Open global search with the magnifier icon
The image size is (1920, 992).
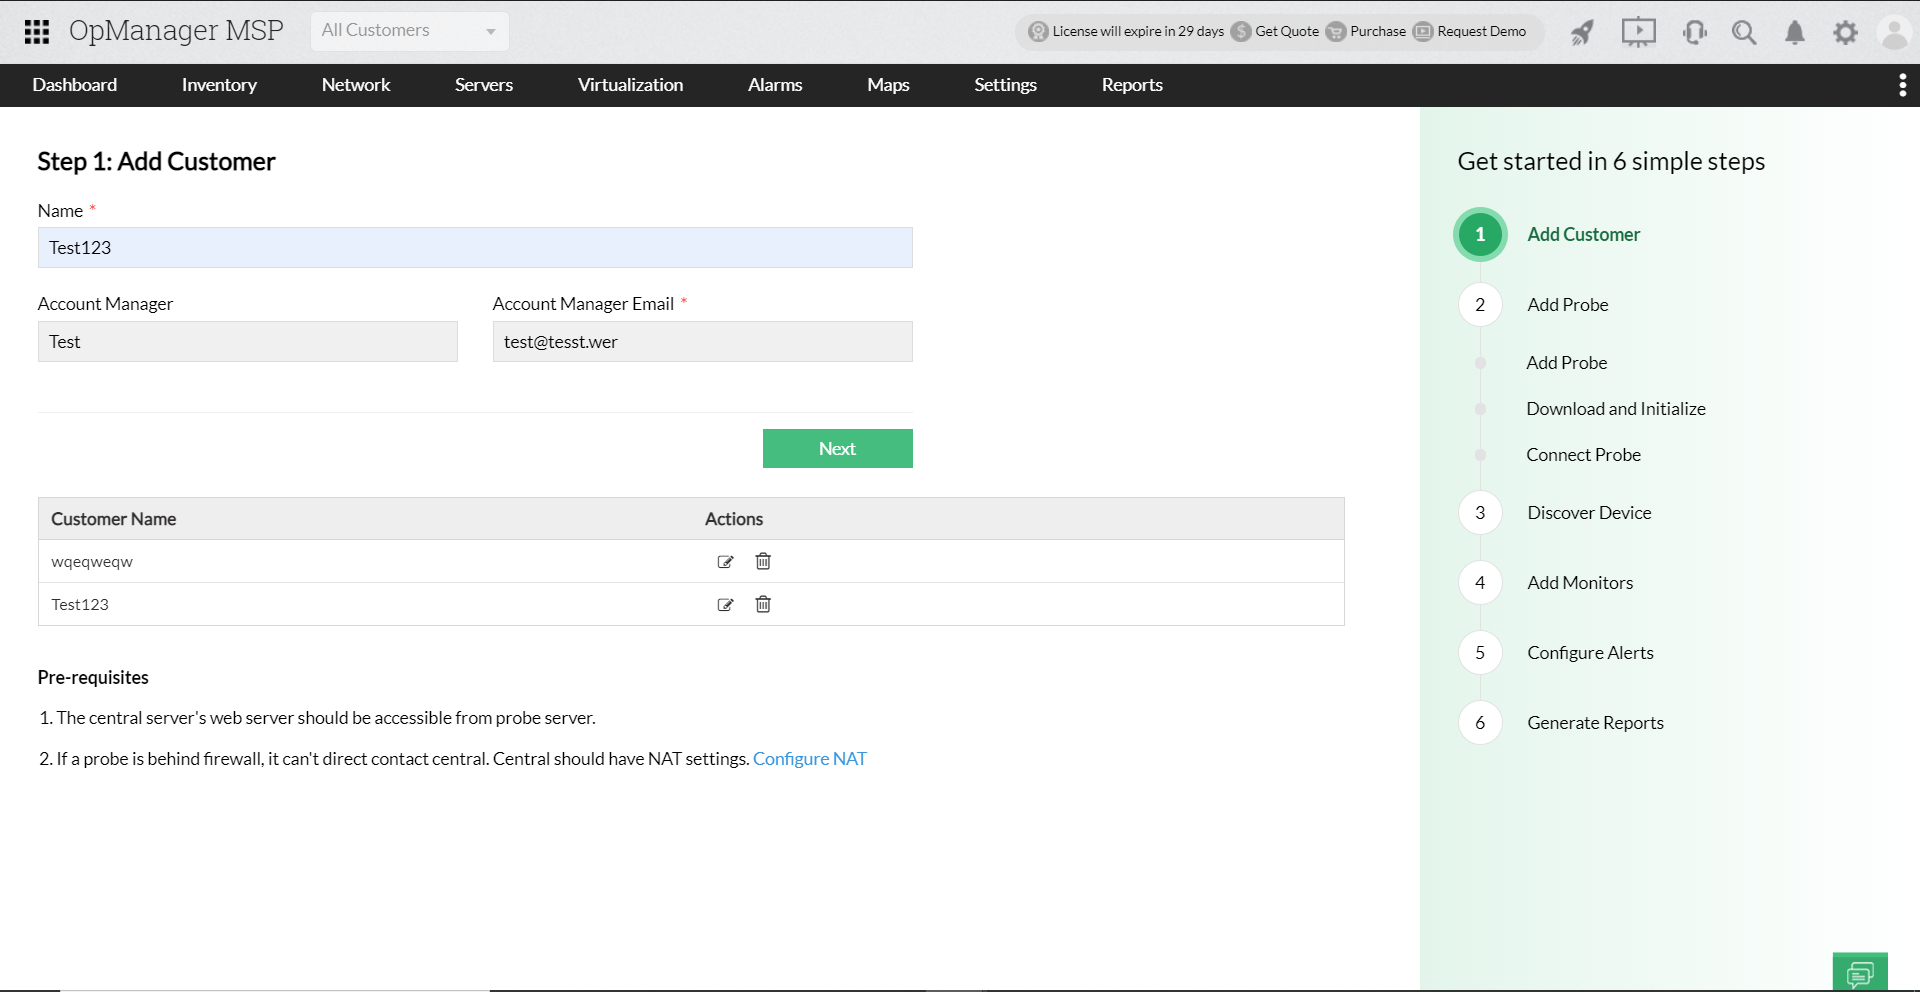[1744, 32]
